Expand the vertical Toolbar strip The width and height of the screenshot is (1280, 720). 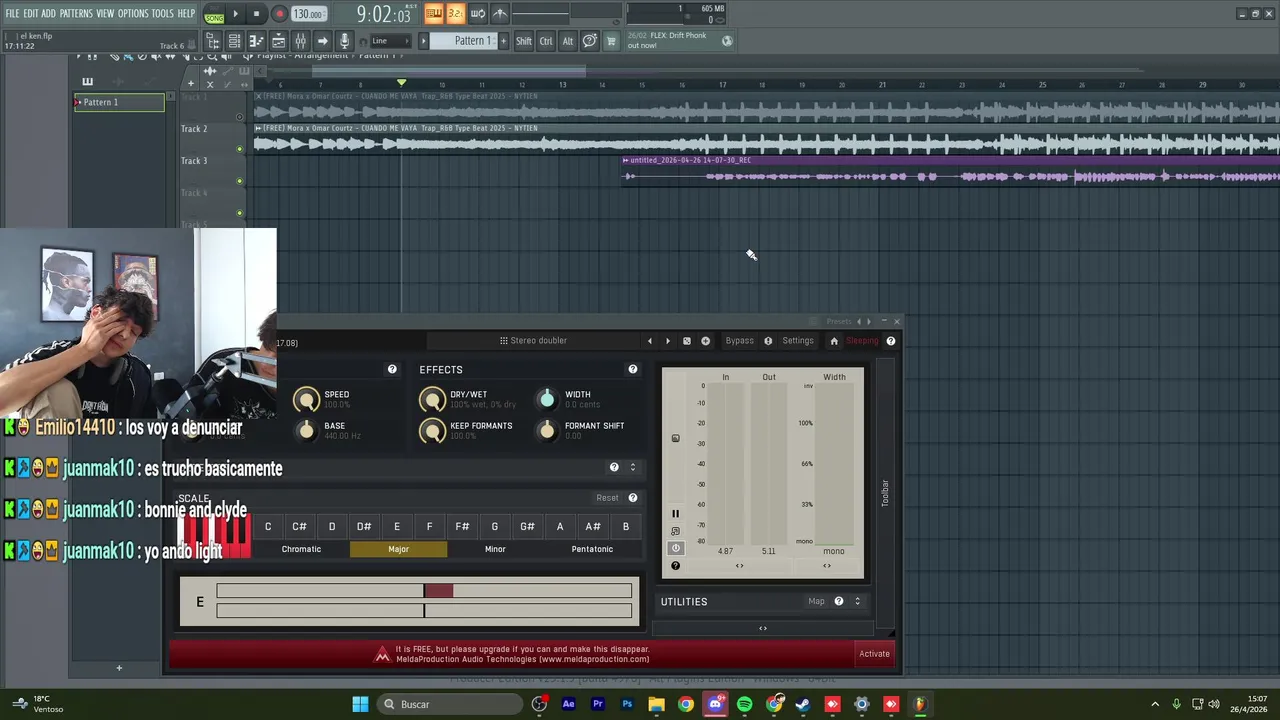[x=884, y=493]
